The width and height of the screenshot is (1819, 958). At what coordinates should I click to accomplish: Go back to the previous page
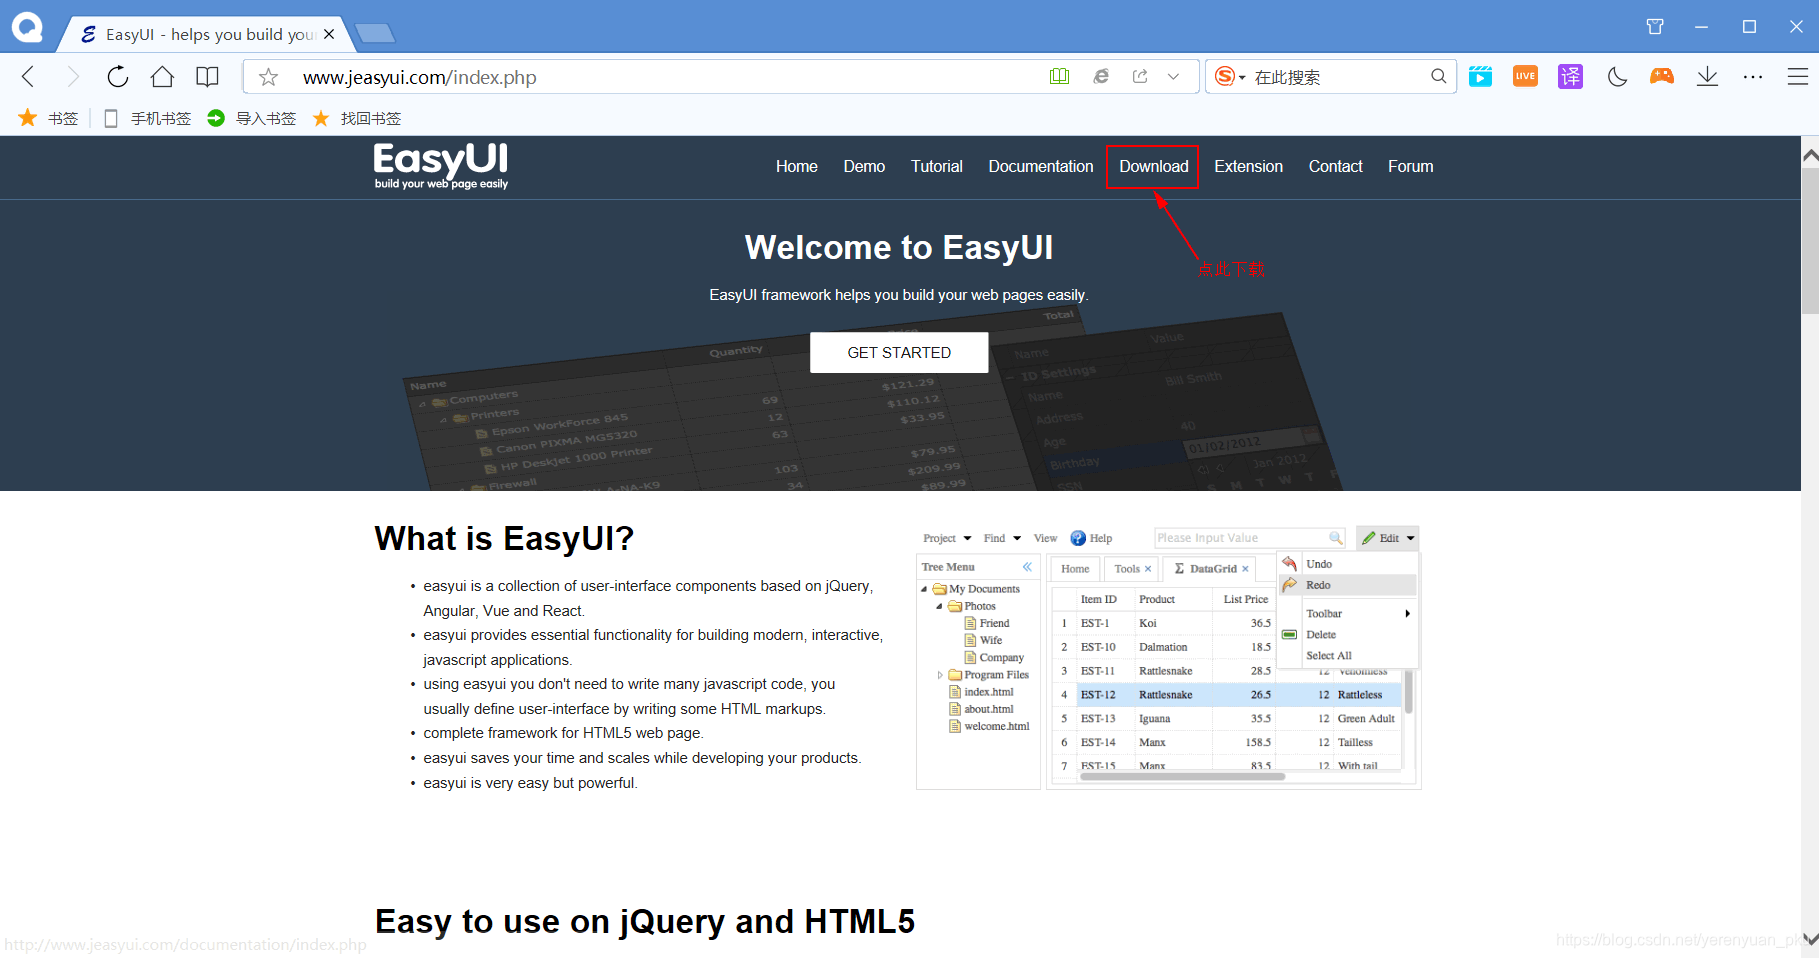tap(28, 76)
